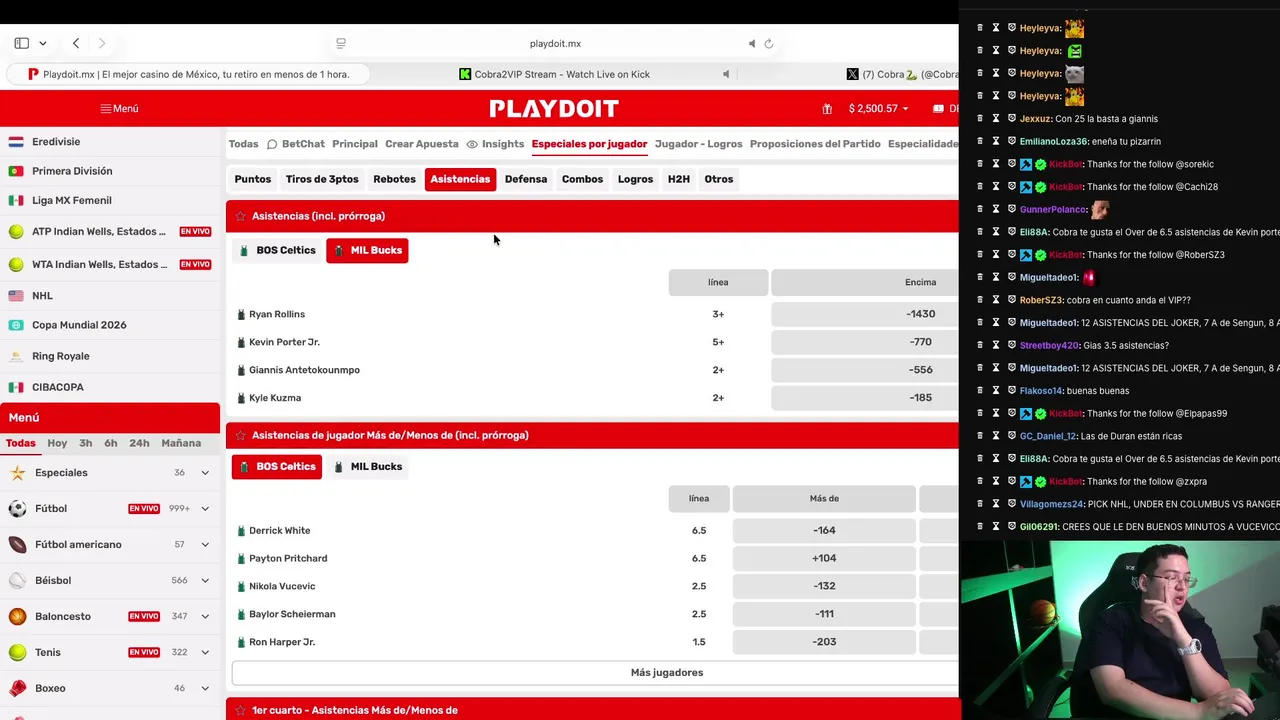1280x720 pixels.
Task: Expand the Boxeo row chevron
Action: coord(205,689)
